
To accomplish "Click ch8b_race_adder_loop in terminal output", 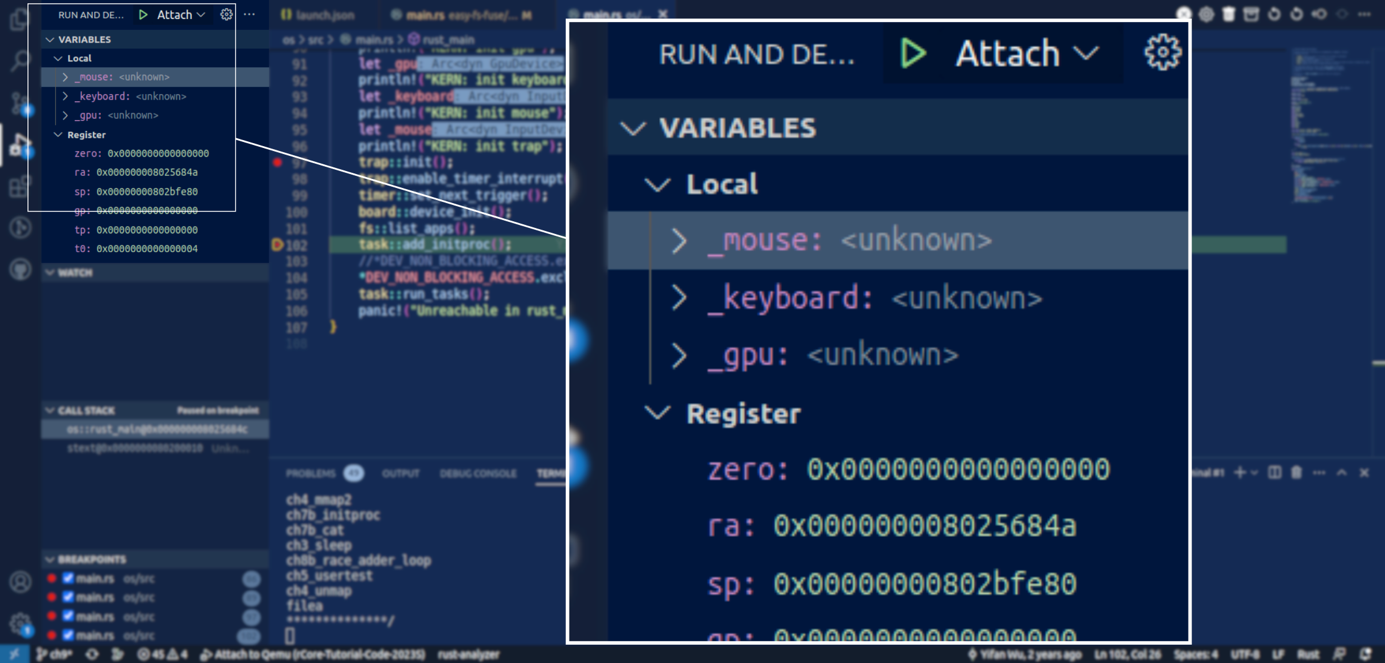I will [x=358, y=560].
